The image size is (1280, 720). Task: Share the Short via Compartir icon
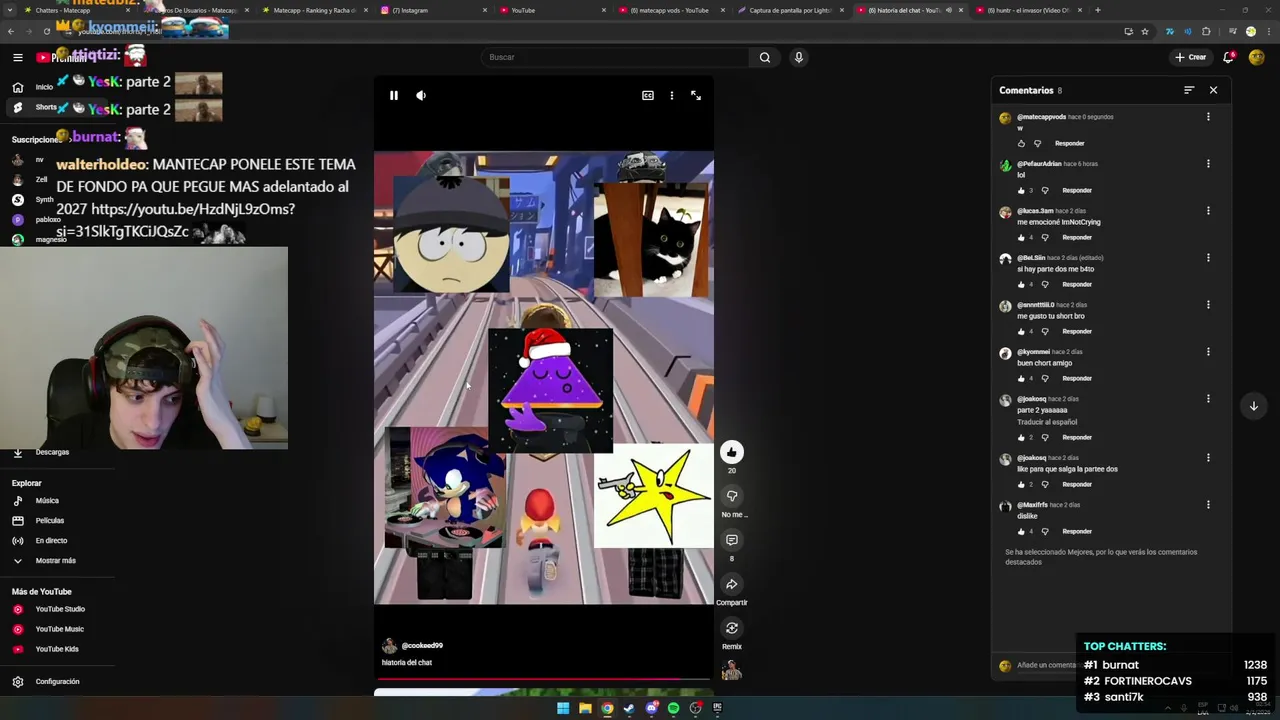click(732, 584)
